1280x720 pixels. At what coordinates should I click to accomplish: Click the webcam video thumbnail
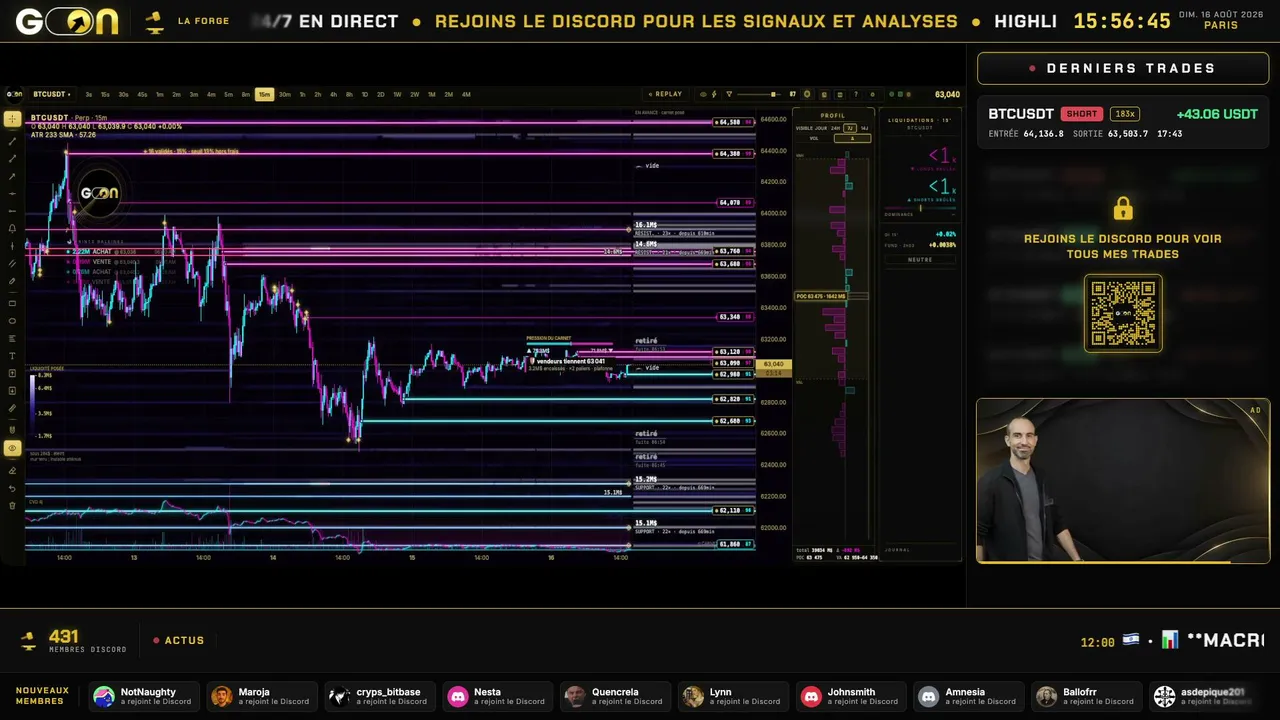1123,481
